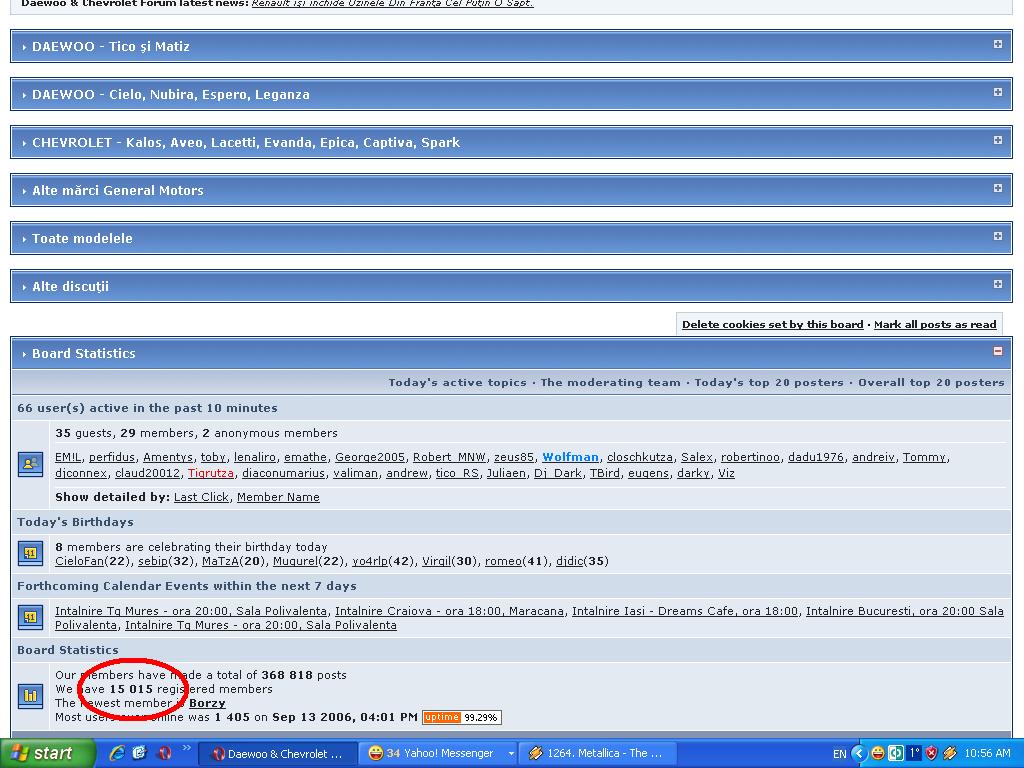
Task: Sort online list by Last Click
Action: [x=201, y=497]
